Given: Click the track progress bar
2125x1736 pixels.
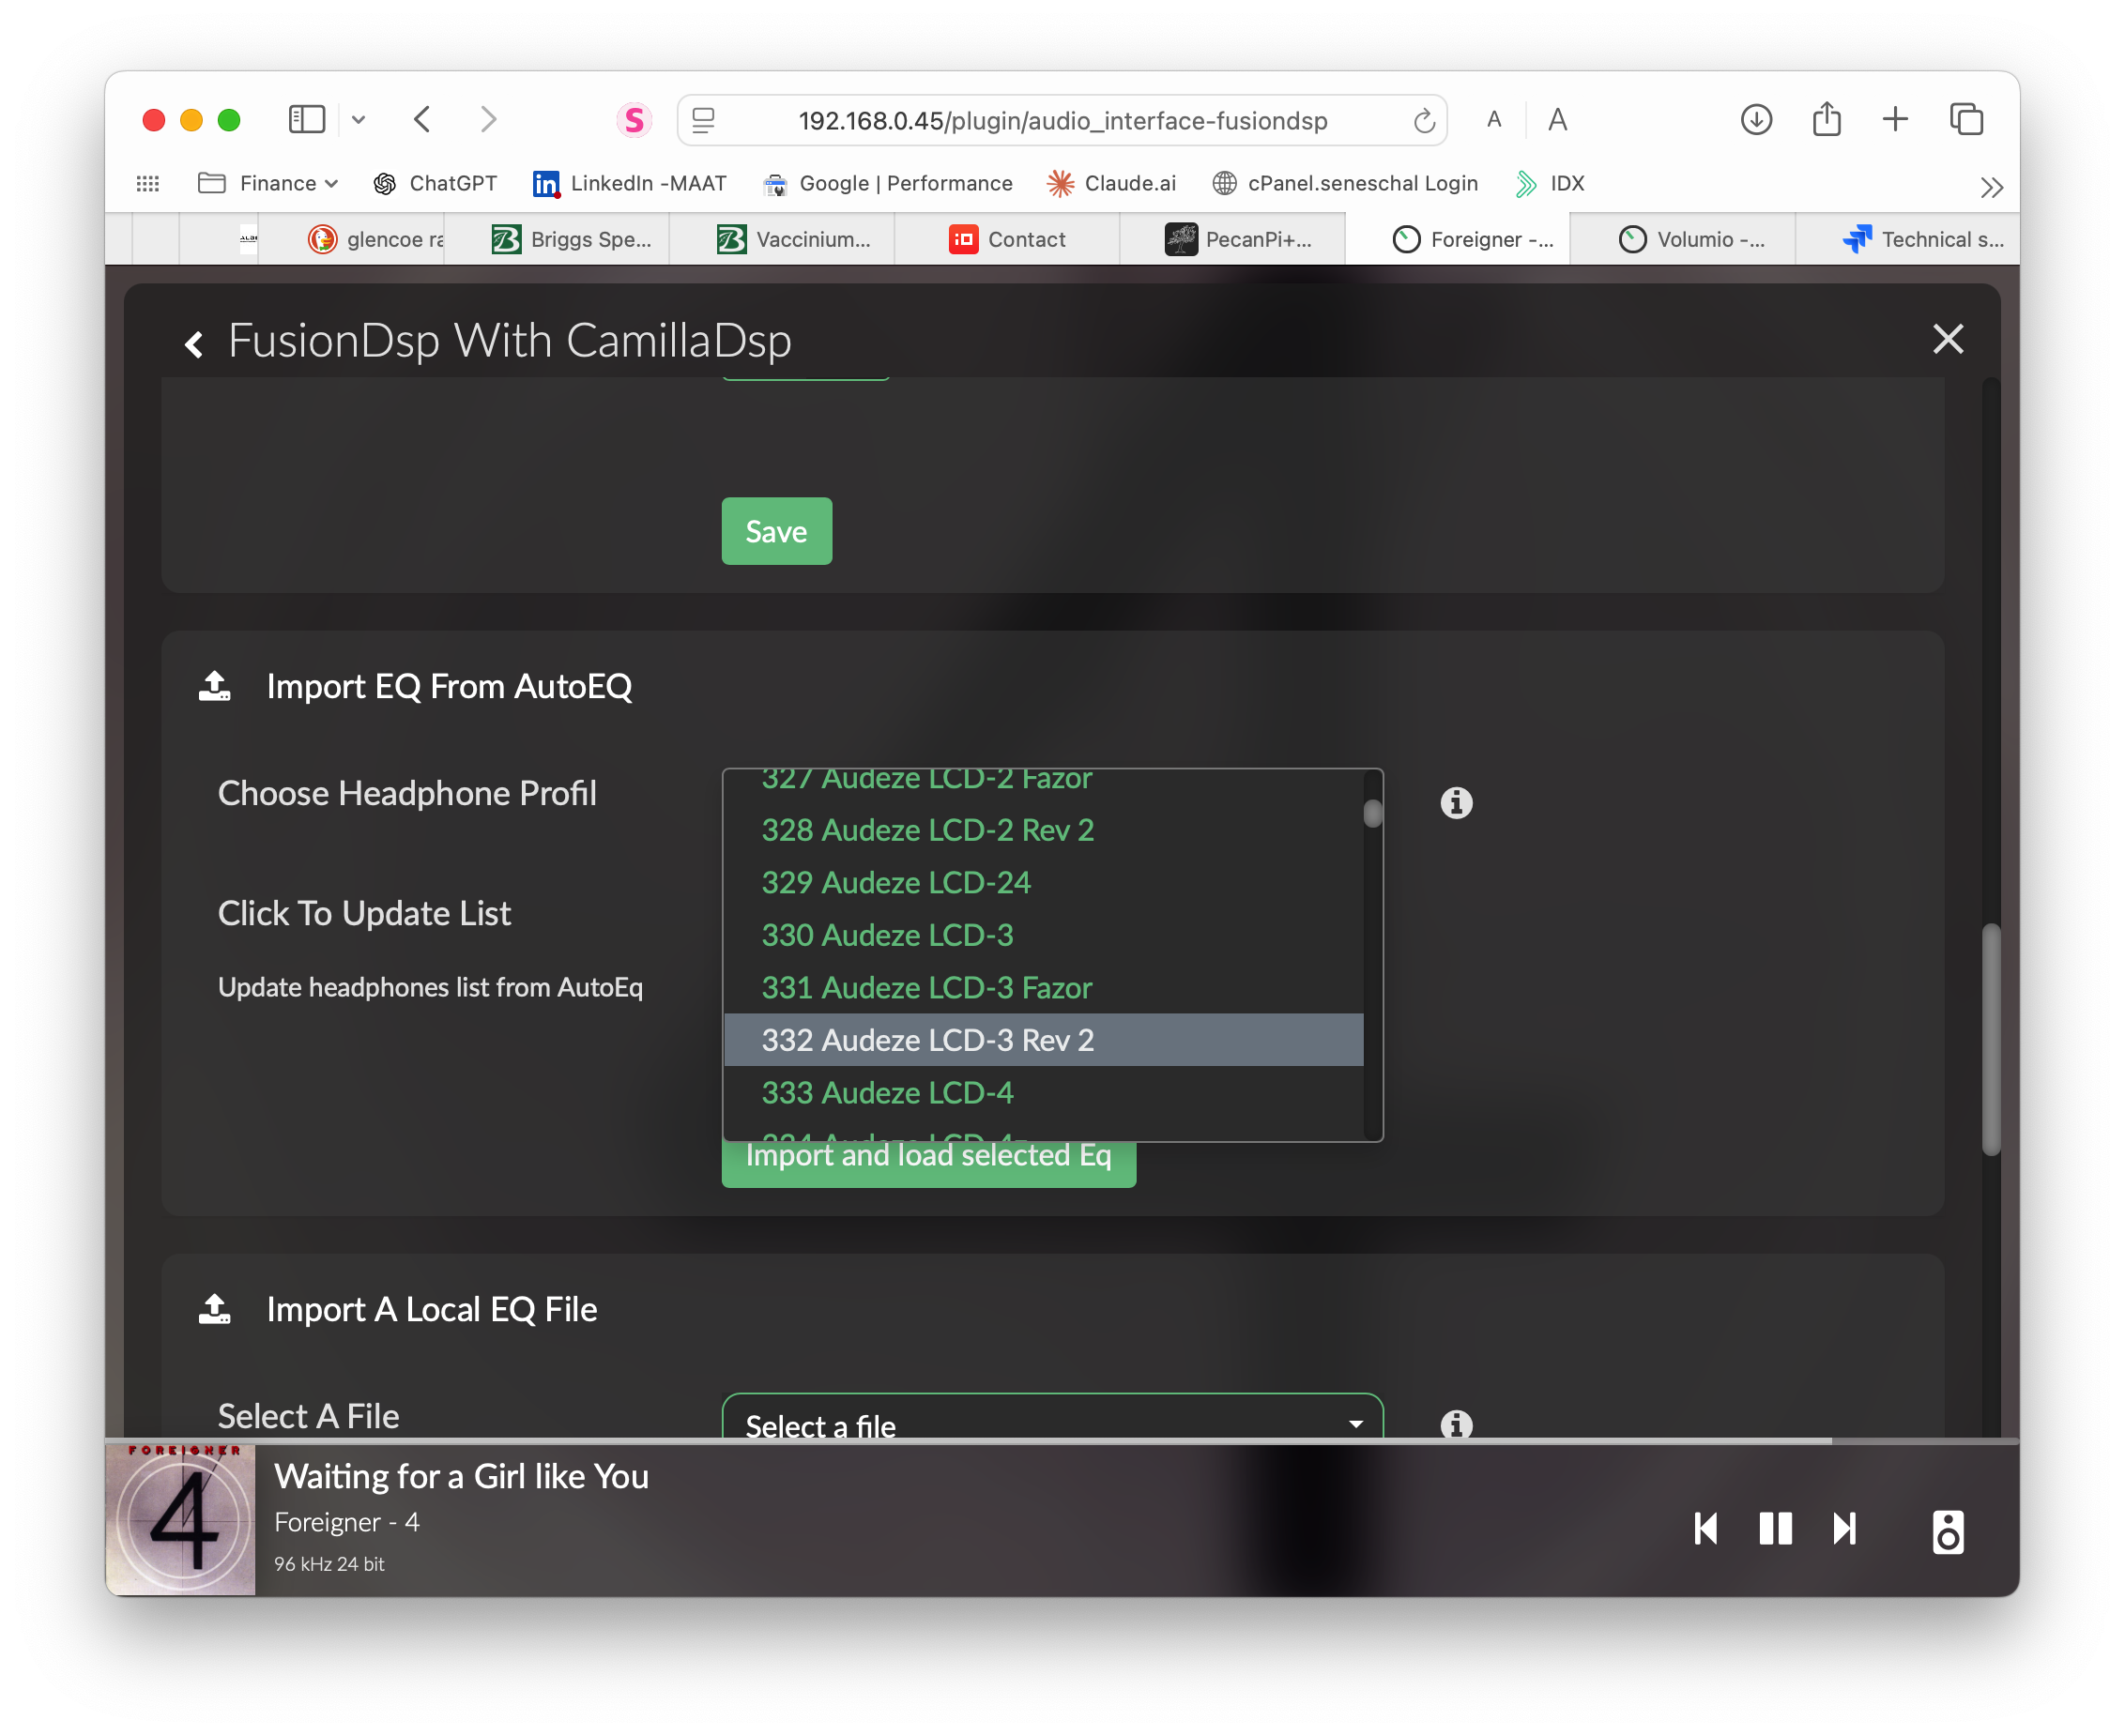Looking at the screenshot, I should coord(1062,1441).
